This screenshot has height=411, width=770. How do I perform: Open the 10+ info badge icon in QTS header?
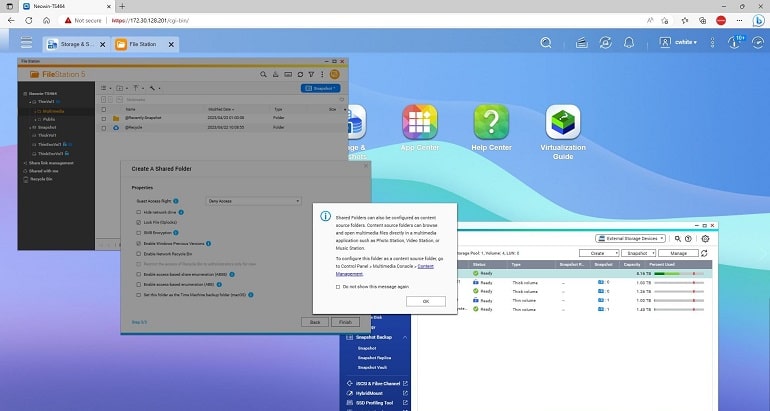735,42
